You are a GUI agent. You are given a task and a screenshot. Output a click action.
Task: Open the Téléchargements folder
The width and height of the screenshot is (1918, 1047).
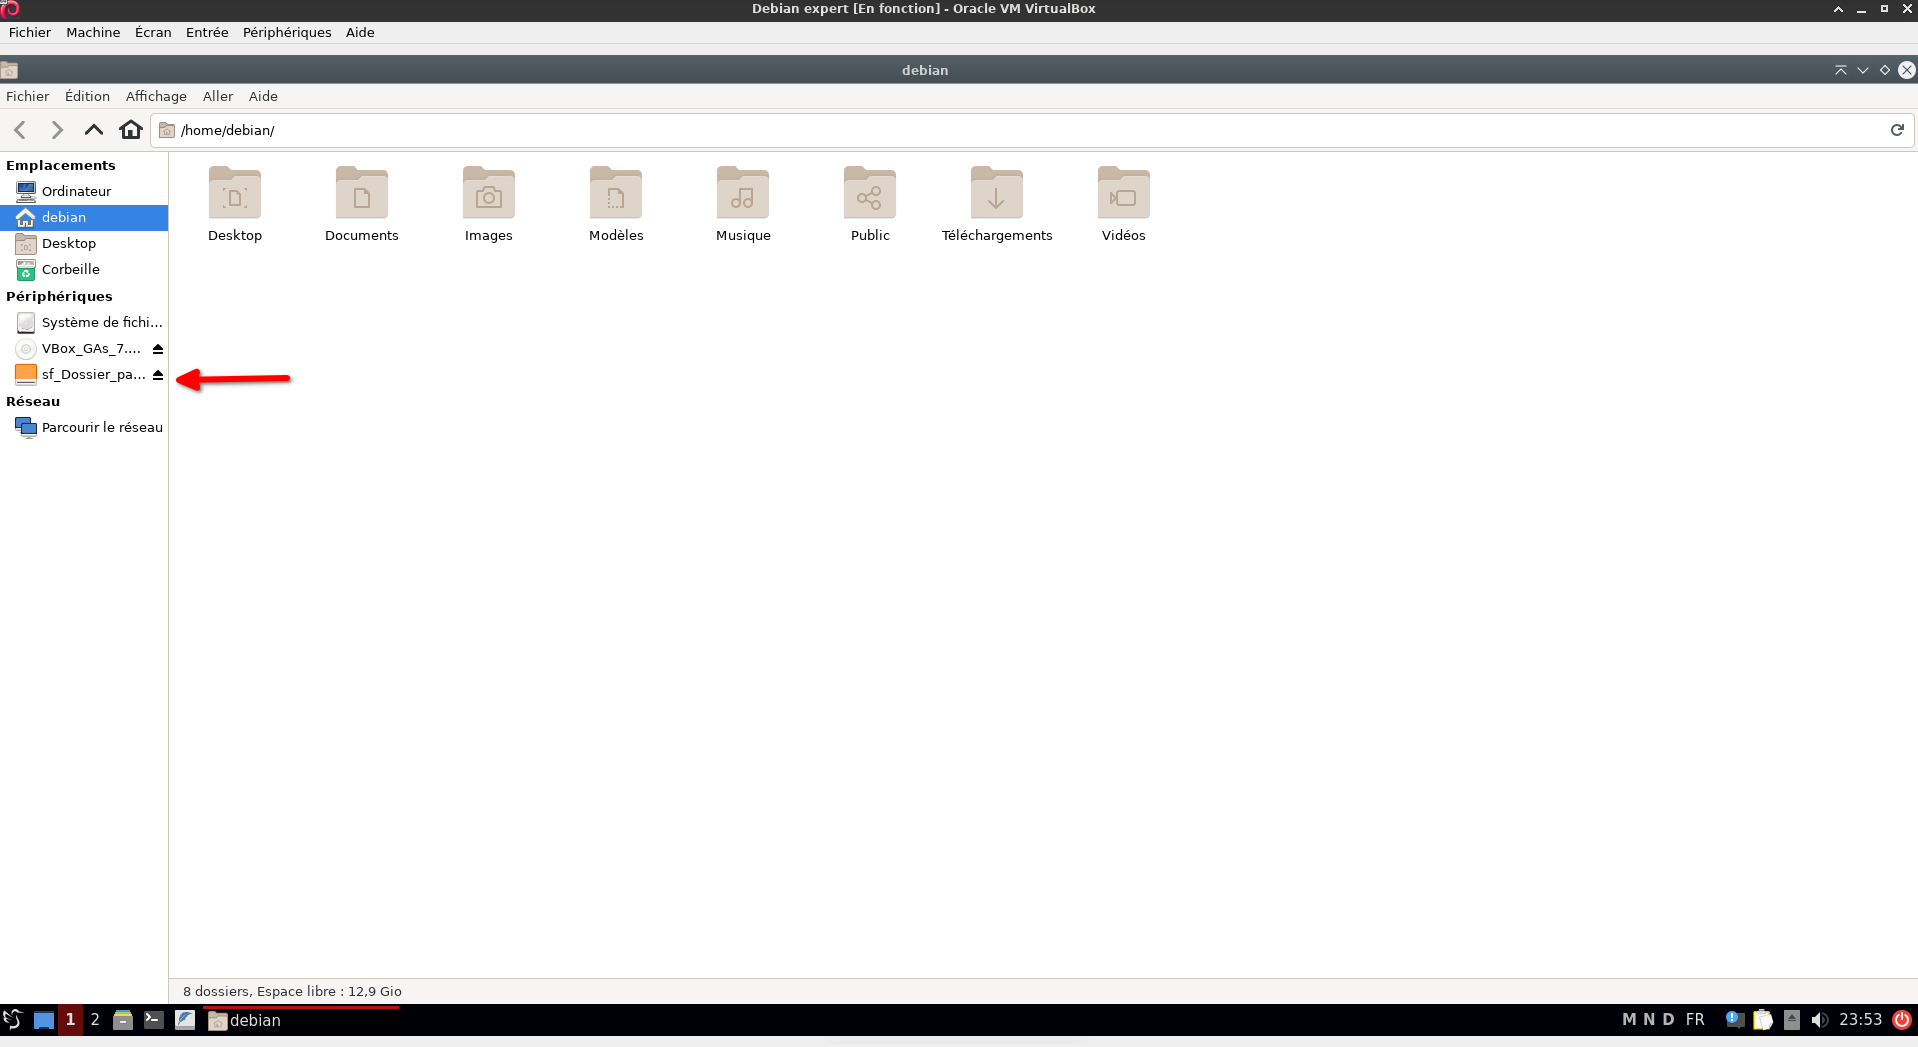[x=997, y=205]
